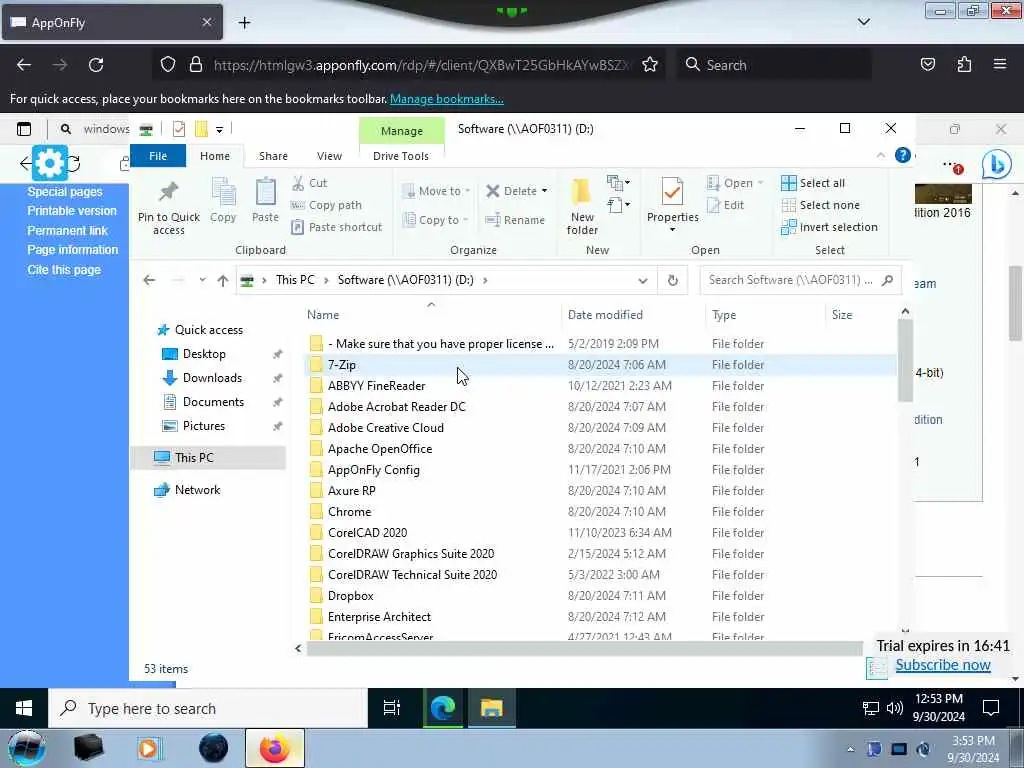1024x768 pixels.
Task: Expand address bar history dropdown
Action: [x=643, y=281]
